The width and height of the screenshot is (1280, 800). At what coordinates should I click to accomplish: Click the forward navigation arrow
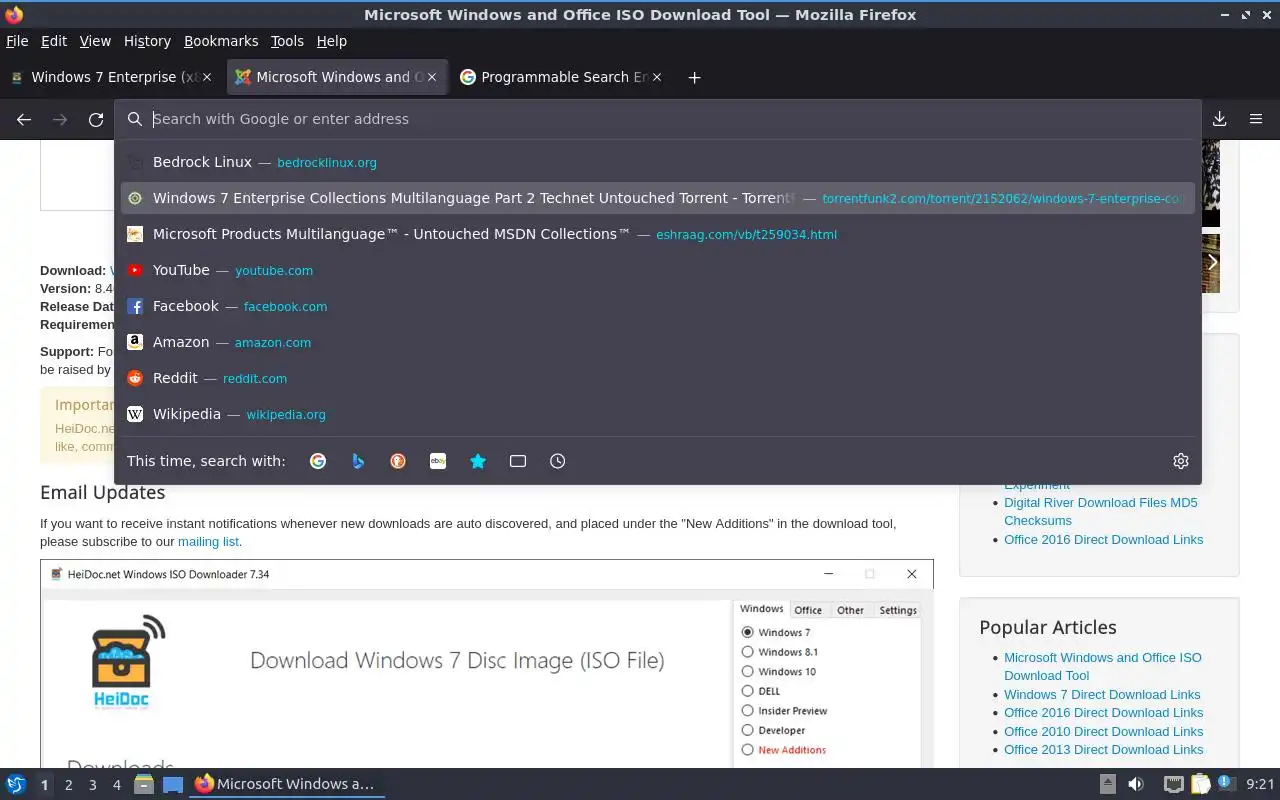(60, 119)
